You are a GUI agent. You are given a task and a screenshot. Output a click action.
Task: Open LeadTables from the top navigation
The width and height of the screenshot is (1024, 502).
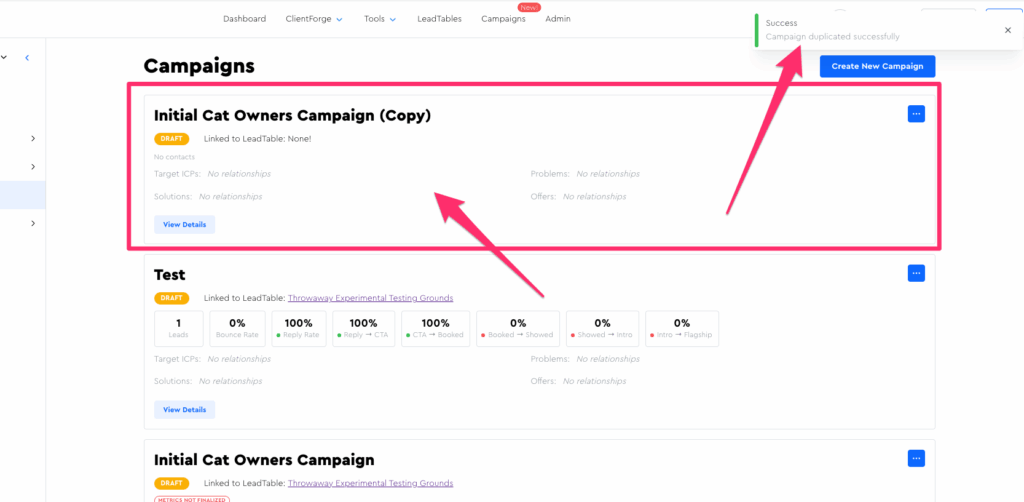[x=439, y=19]
